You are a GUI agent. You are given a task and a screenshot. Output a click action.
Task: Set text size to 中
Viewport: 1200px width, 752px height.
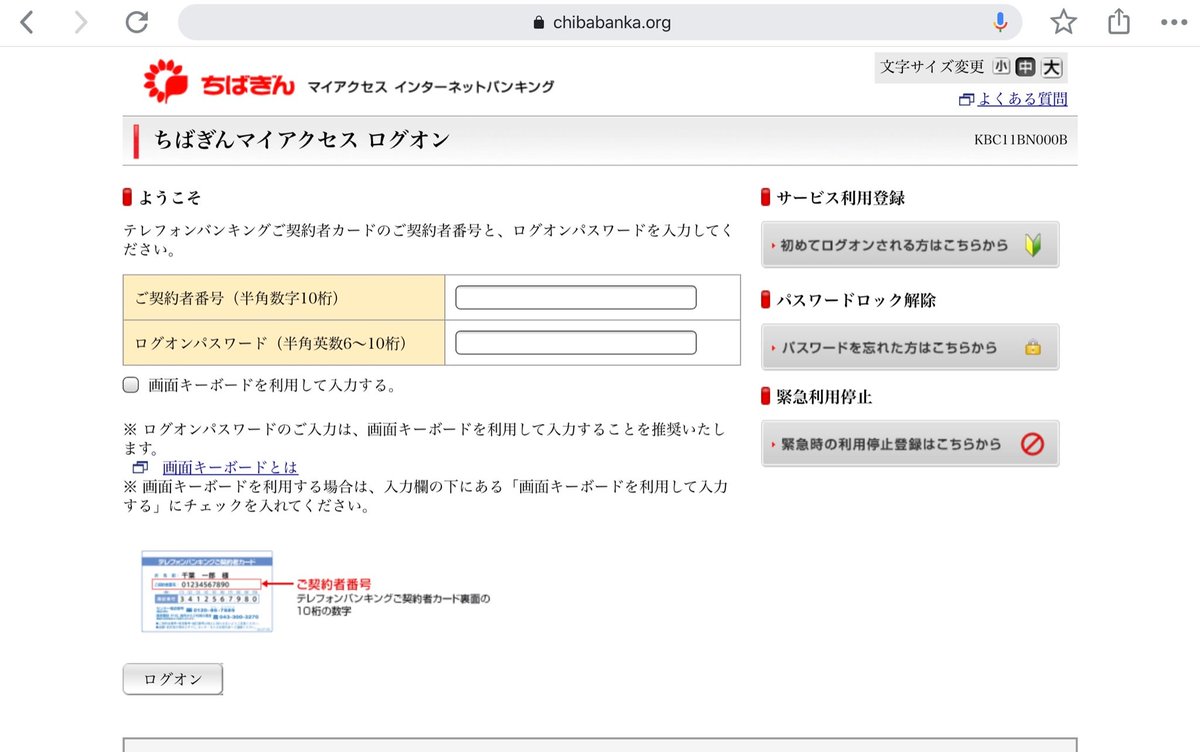(x=1025, y=67)
